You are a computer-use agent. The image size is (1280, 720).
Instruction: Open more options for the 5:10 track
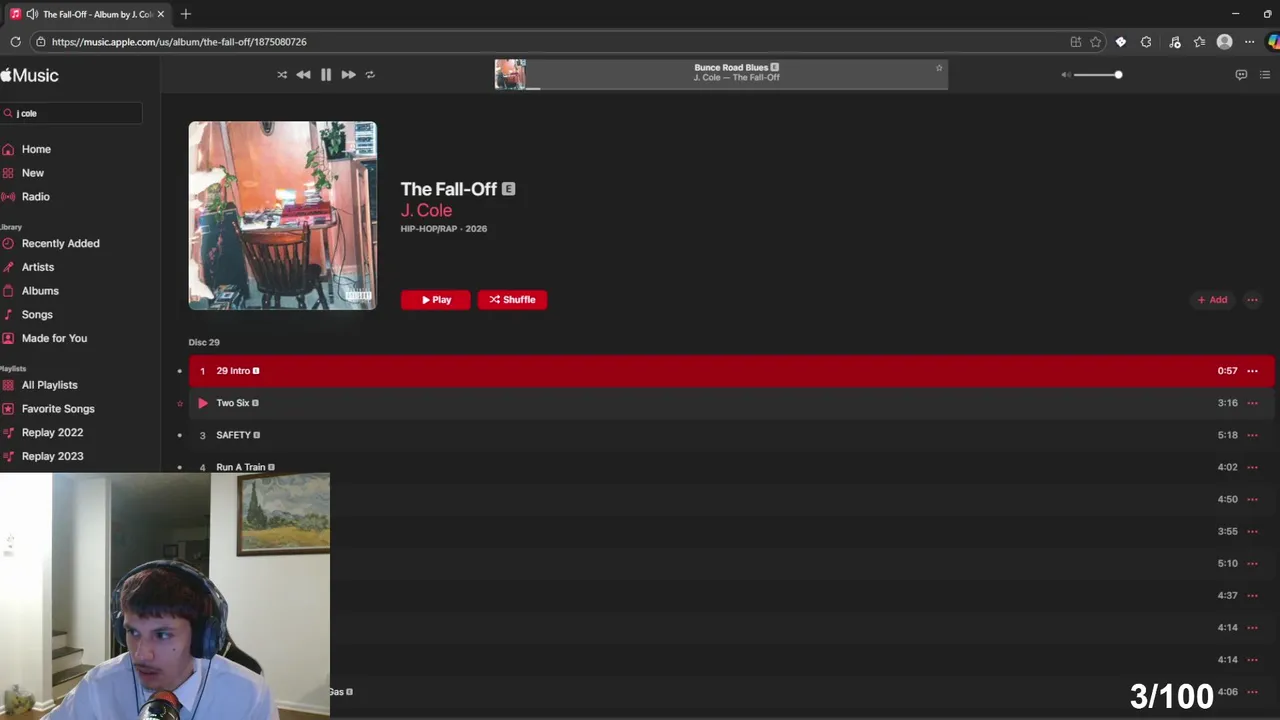(x=1252, y=563)
